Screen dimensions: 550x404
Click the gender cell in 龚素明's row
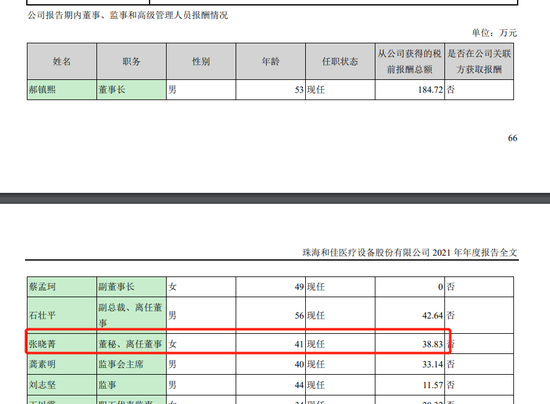(x=201, y=364)
